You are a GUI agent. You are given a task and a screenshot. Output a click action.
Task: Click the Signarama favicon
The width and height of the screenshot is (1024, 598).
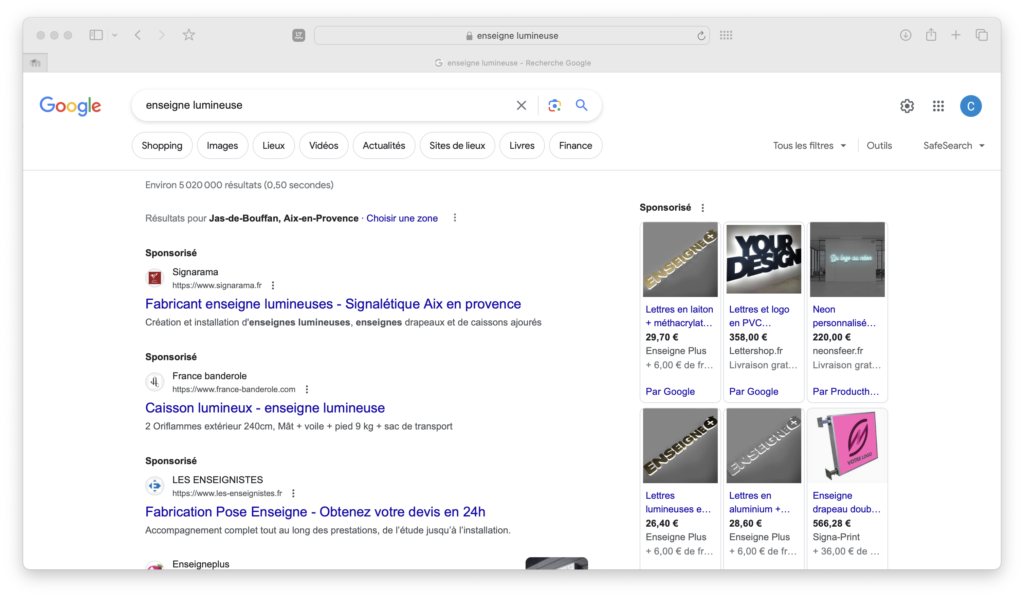tap(155, 278)
